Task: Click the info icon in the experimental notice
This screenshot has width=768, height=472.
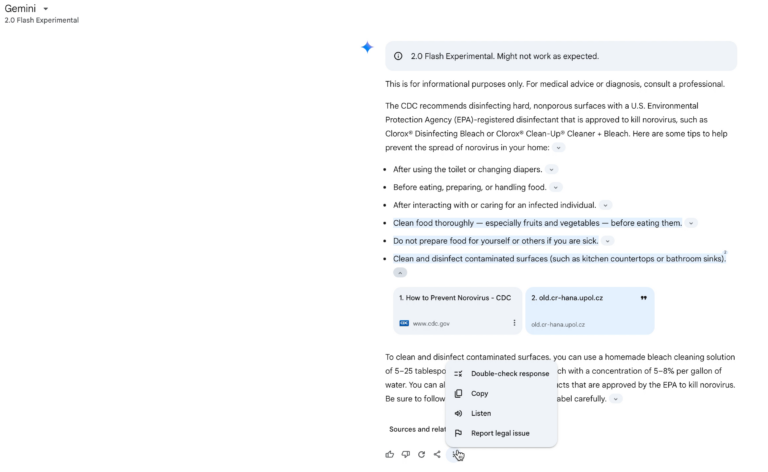Action: pos(398,56)
